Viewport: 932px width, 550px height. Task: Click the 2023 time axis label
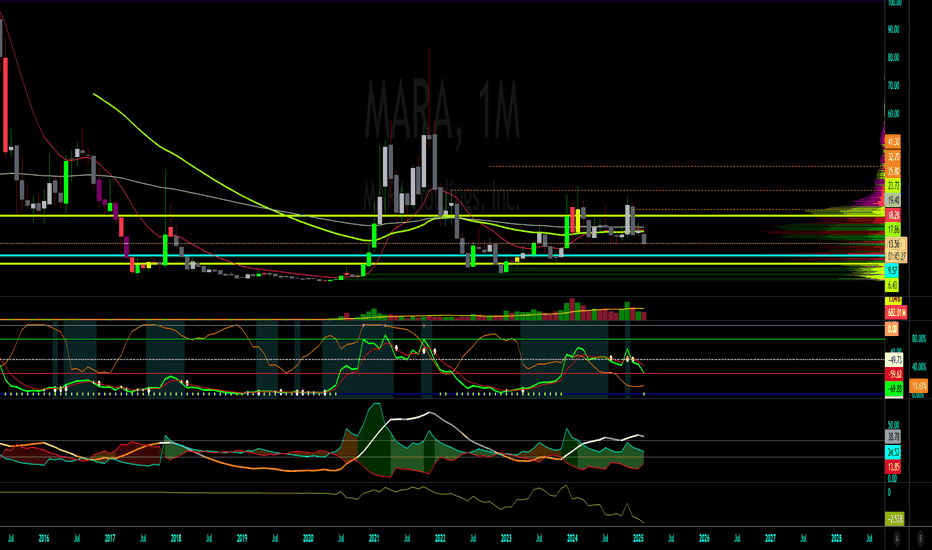(x=506, y=538)
